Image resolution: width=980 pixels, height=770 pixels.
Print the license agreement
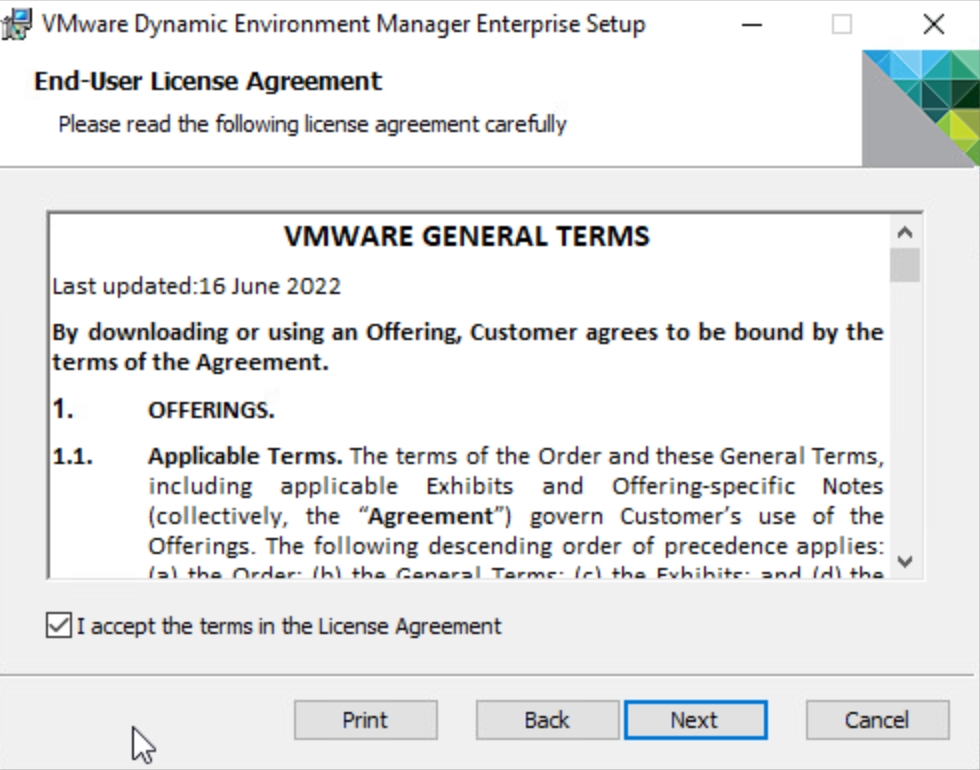[365, 720]
